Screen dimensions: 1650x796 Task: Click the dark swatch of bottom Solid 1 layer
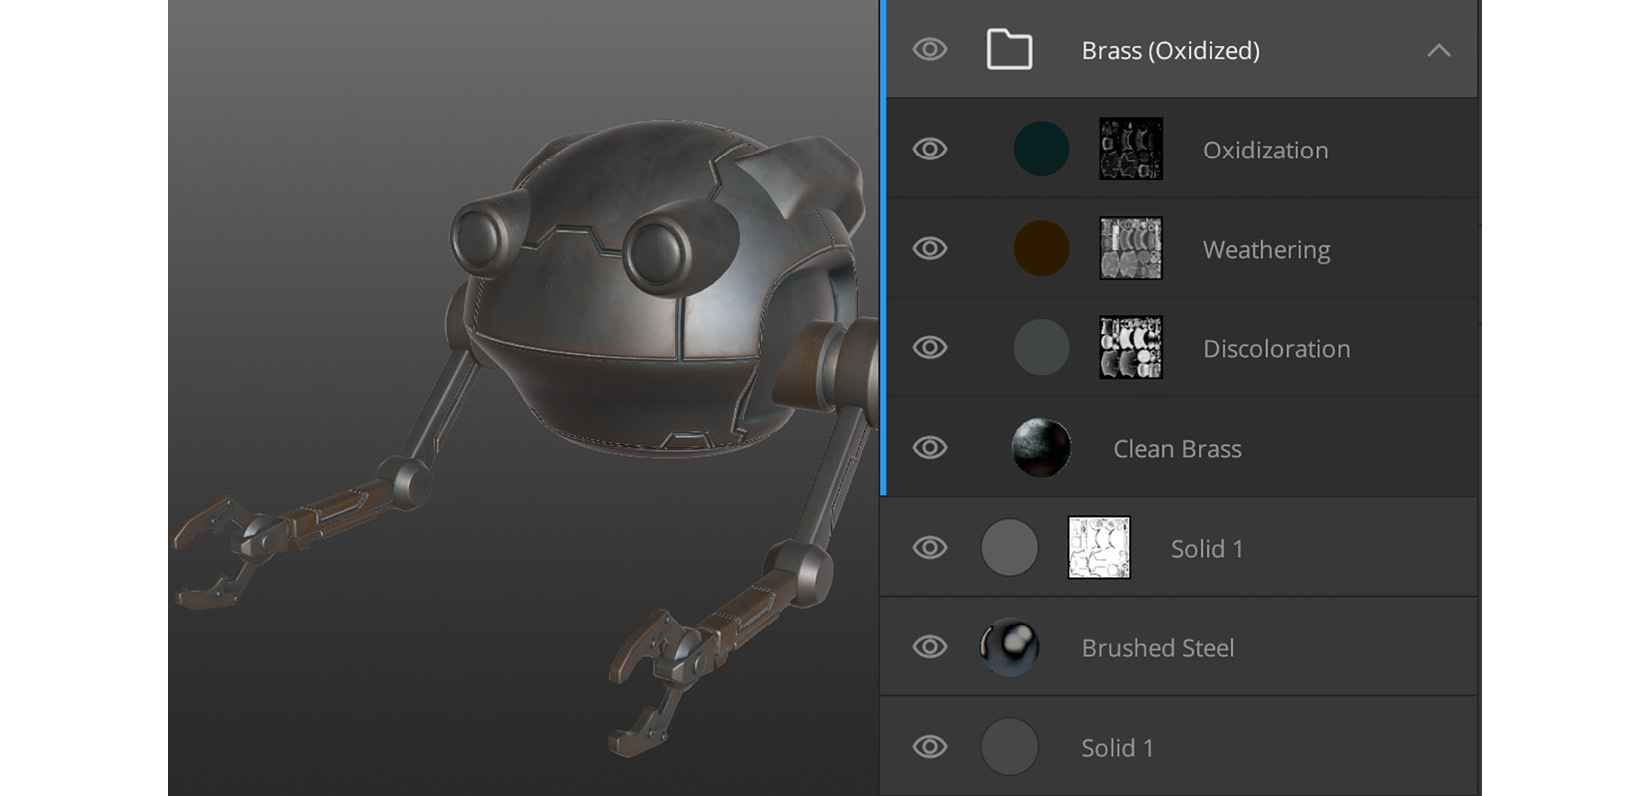click(1009, 747)
